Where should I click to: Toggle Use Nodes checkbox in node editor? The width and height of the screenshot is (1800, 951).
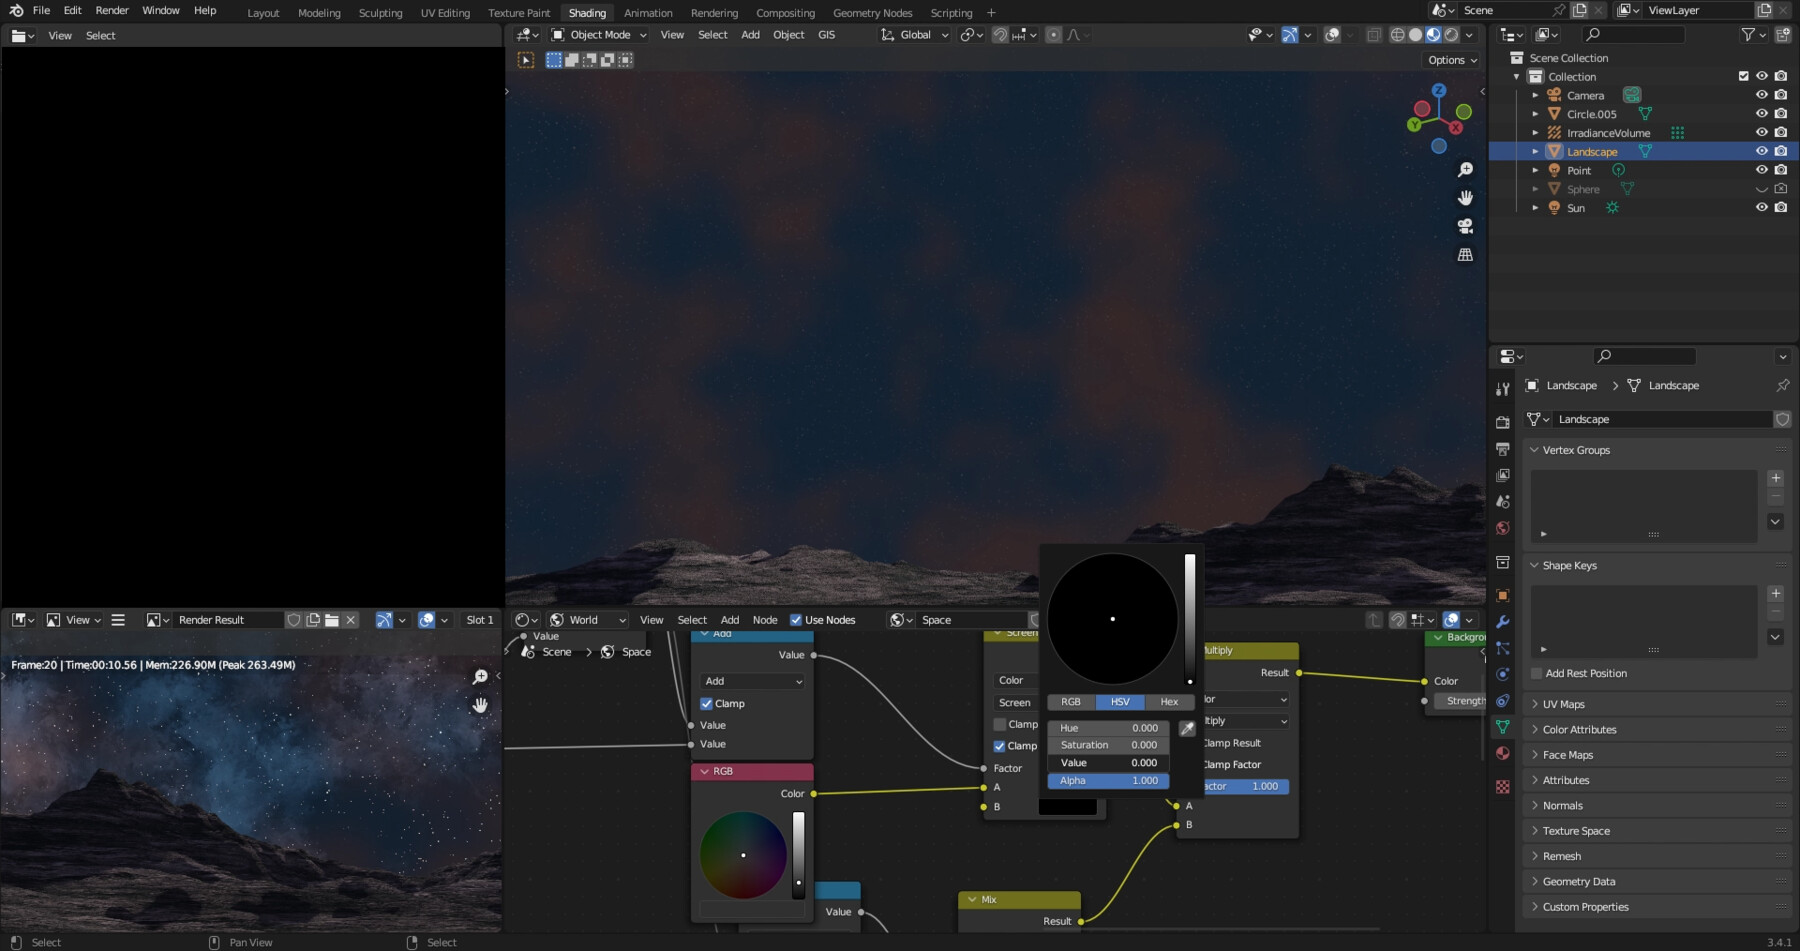click(796, 620)
